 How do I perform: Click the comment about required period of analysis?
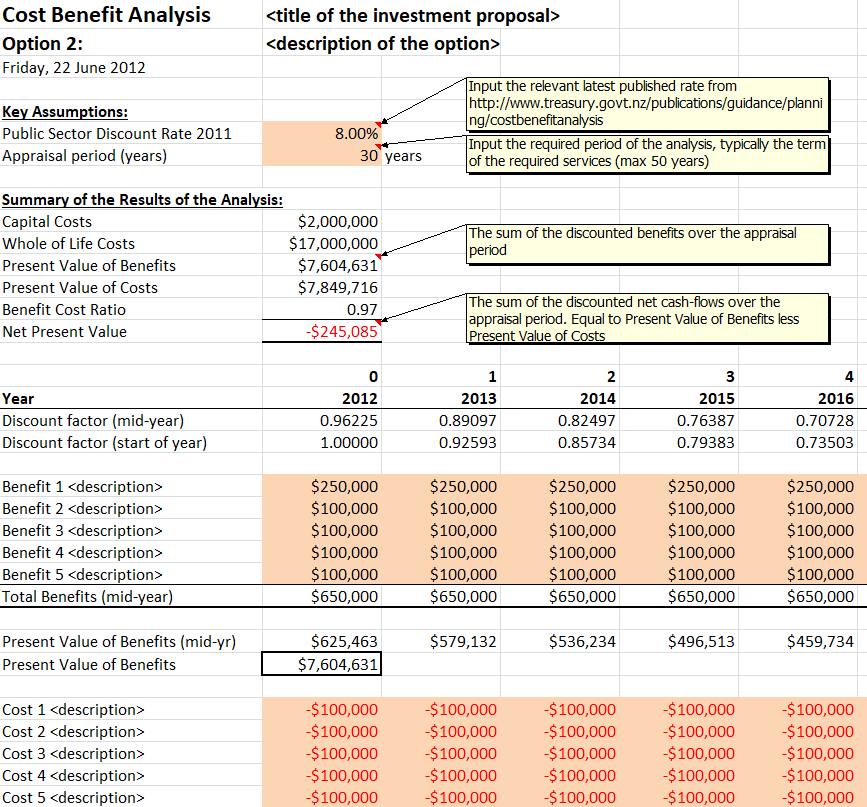click(647, 153)
